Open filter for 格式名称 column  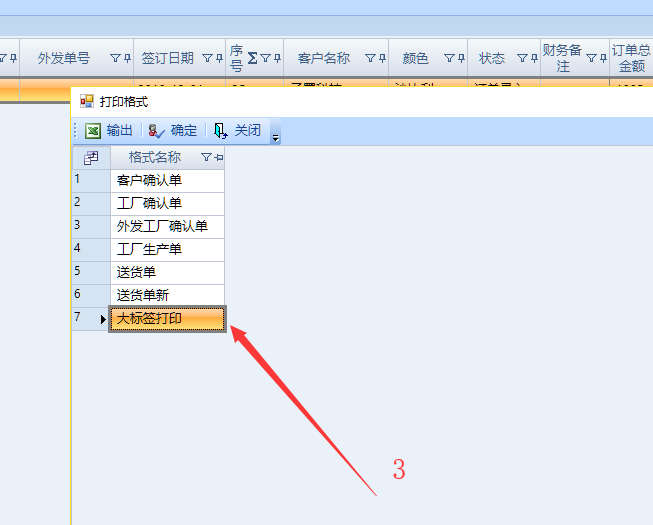(206, 158)
